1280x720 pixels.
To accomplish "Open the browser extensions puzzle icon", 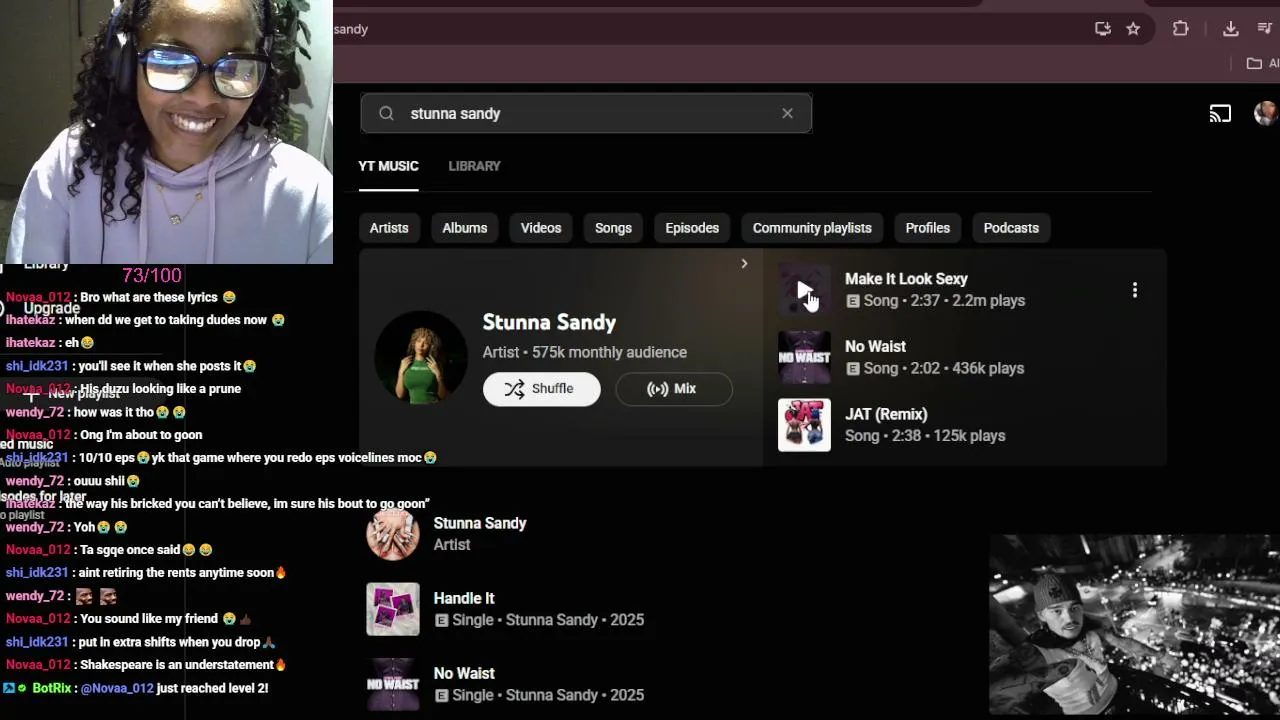I will (x=1181, y=29).
